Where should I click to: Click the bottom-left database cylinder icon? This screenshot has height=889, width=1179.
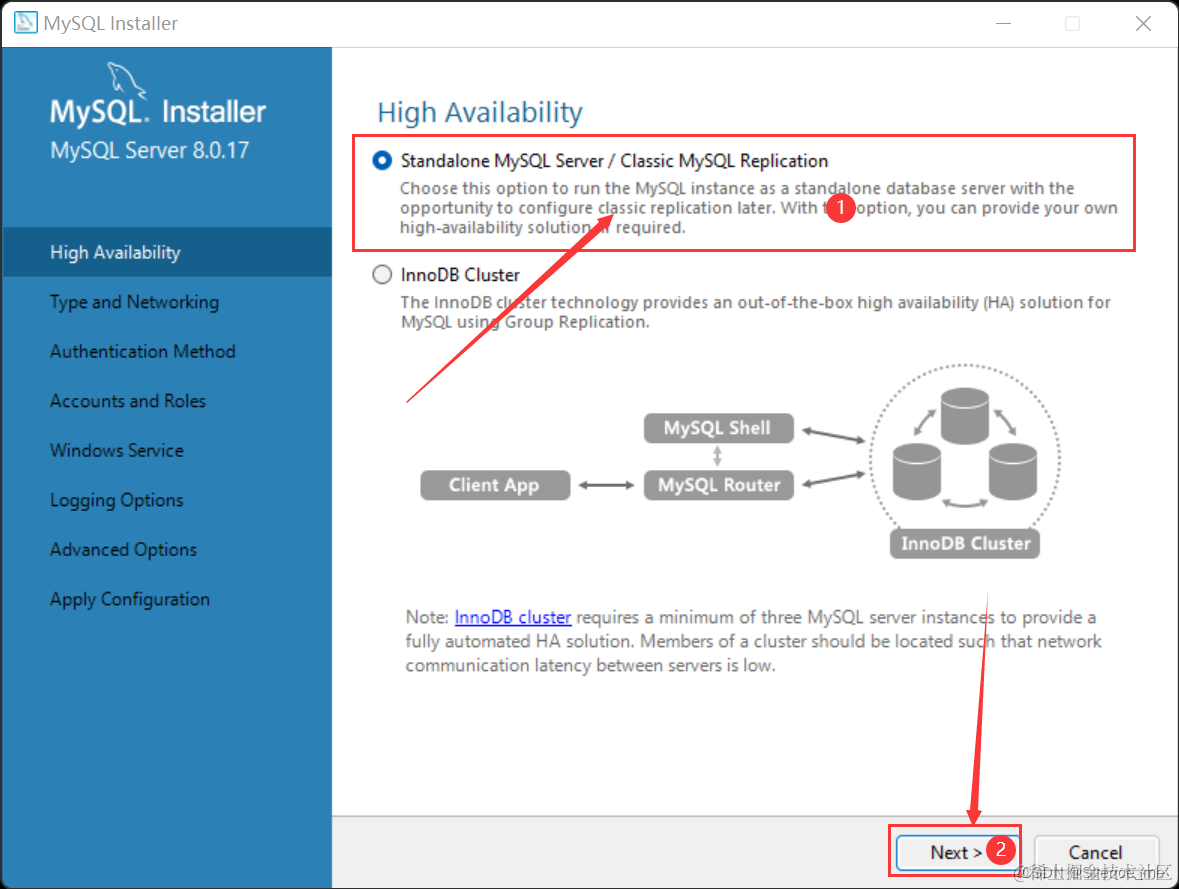[x=916, y=472]
